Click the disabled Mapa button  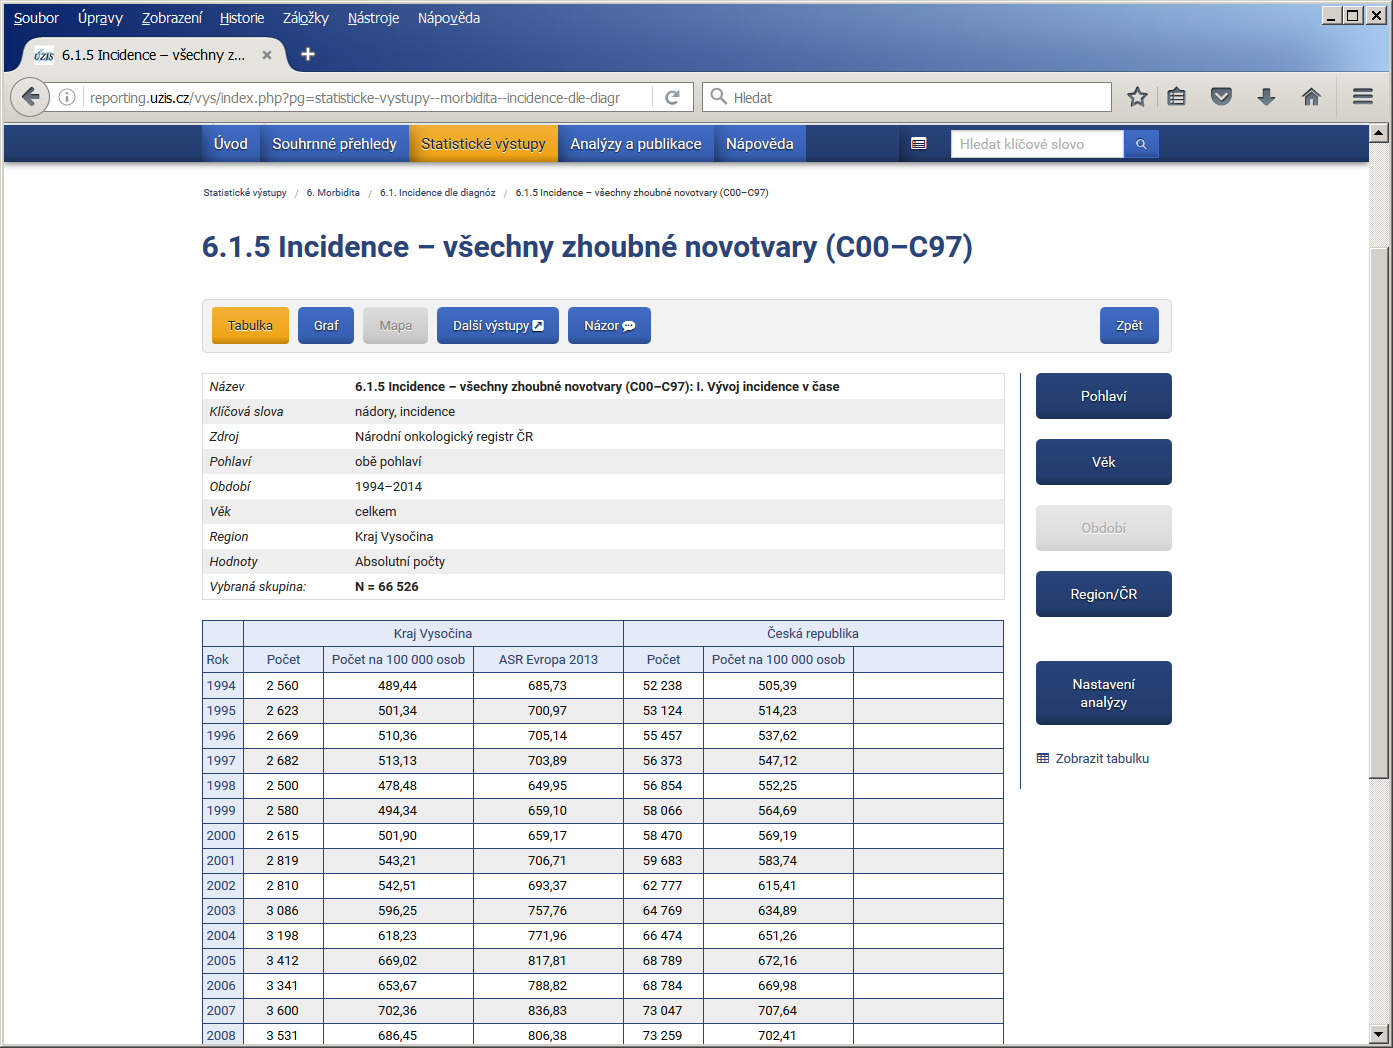pos(395,326)
